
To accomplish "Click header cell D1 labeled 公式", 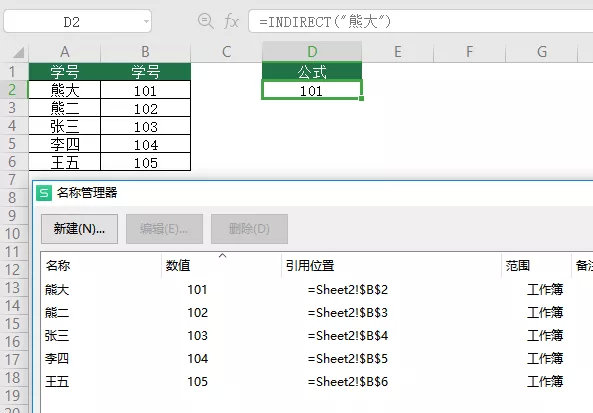I will coord(312,71).
